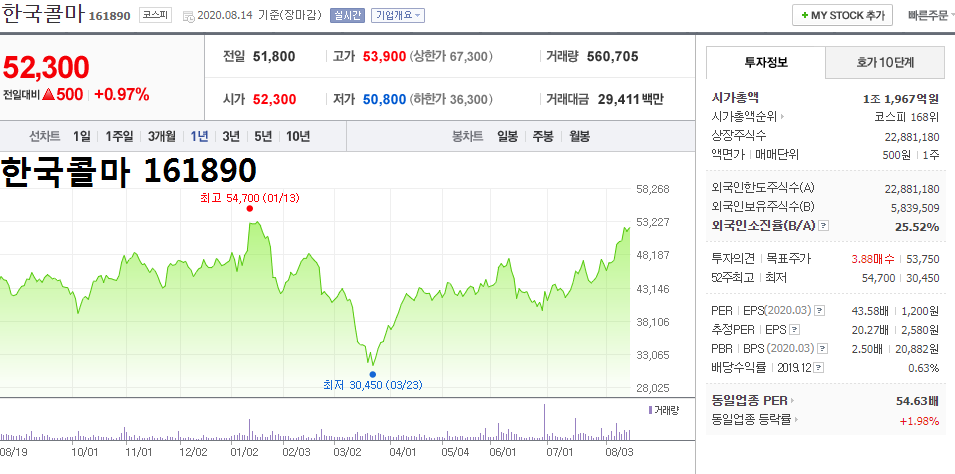Click the +0.97% change rate
This screenshot has width=955, height=474.
pos(122,94)
